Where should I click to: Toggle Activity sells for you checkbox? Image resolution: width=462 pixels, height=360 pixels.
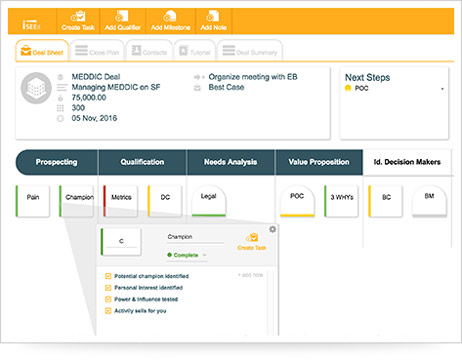tap(108, 311)
